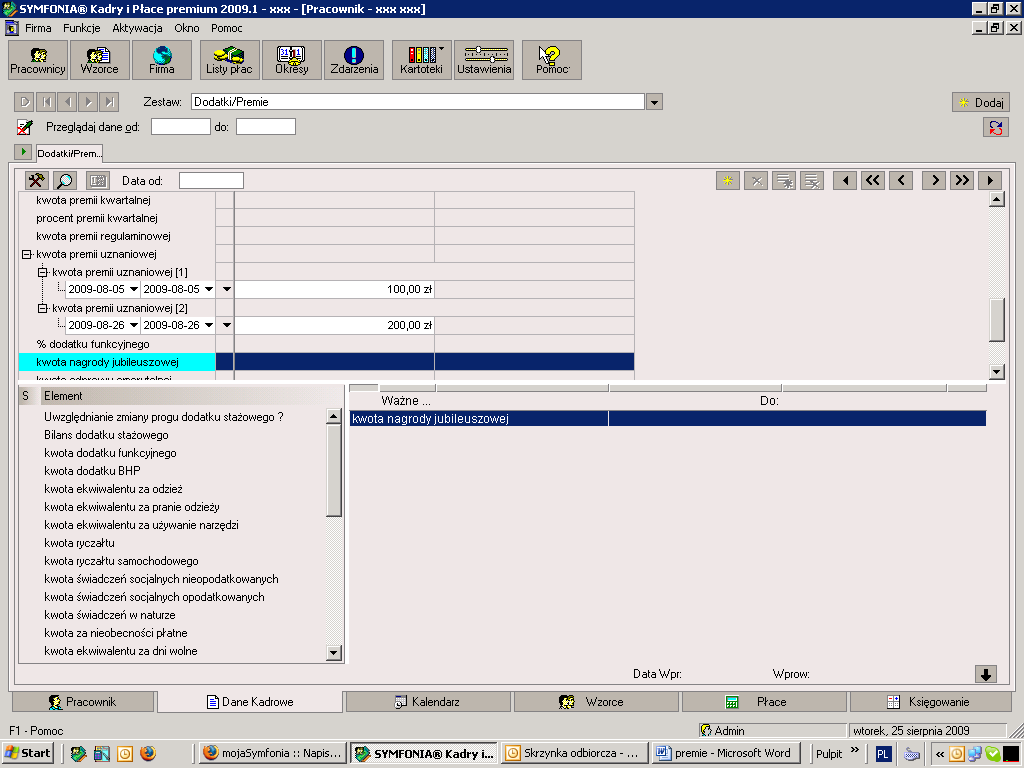Open the Firma menu in the menu bar
Image resolution: width=1024 pixels, height=768 pixels.
pyautogui.click(x=38, y=28)
